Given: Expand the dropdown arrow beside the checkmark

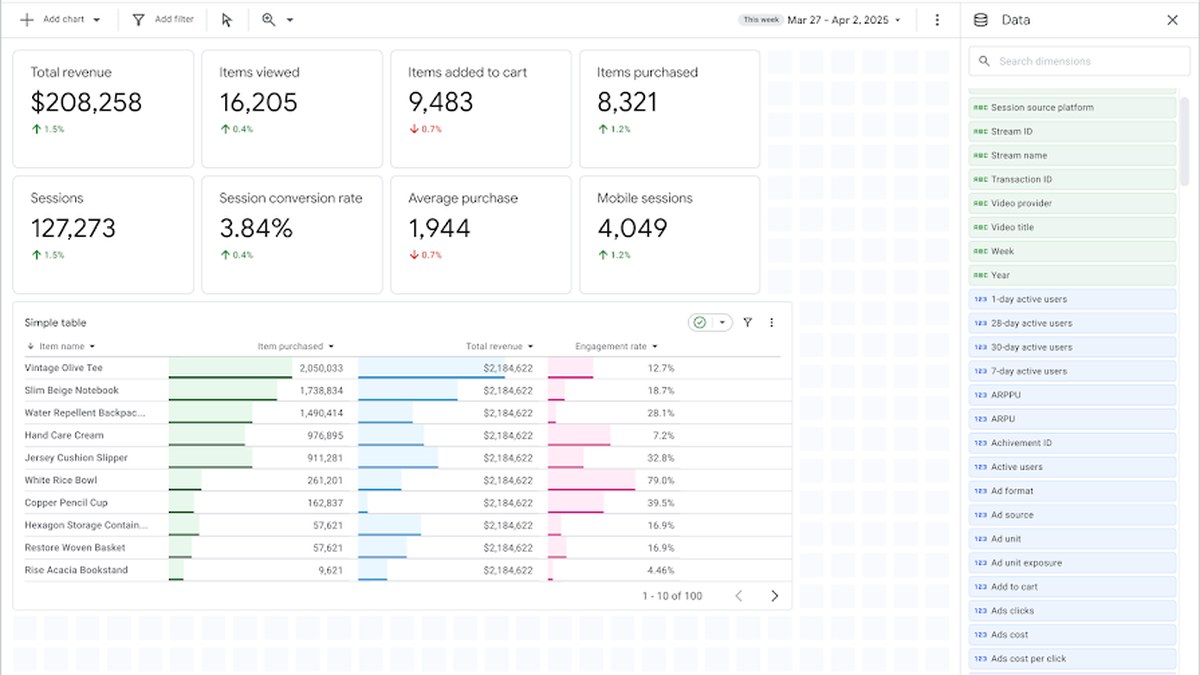Looking at the screenshot, I should [x=721, y=323].
